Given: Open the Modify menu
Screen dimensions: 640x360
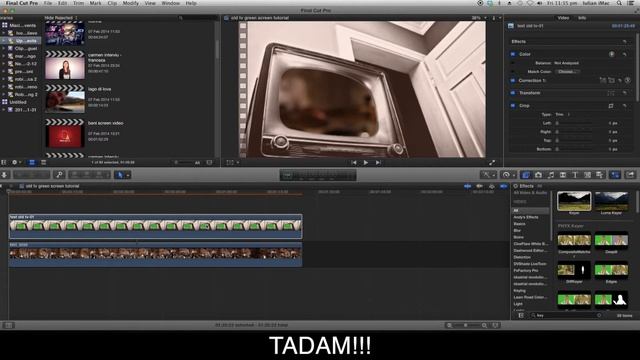Looking at the screenshot, I should (x=131, y=3).
